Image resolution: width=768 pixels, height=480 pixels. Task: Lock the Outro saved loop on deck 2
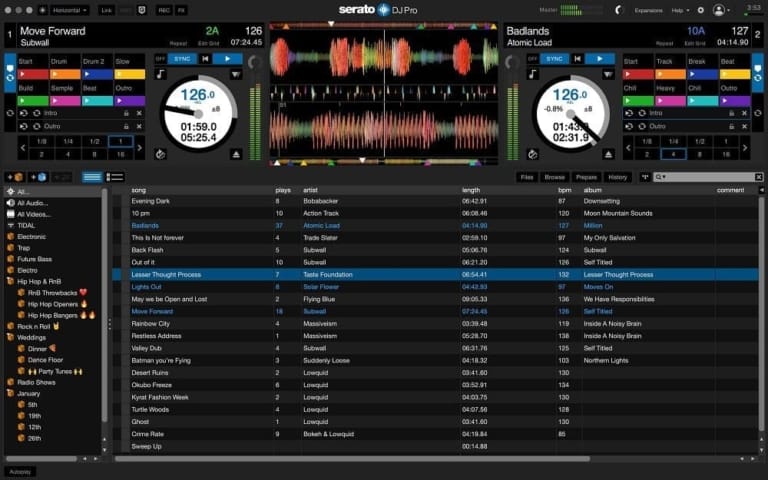732,126
